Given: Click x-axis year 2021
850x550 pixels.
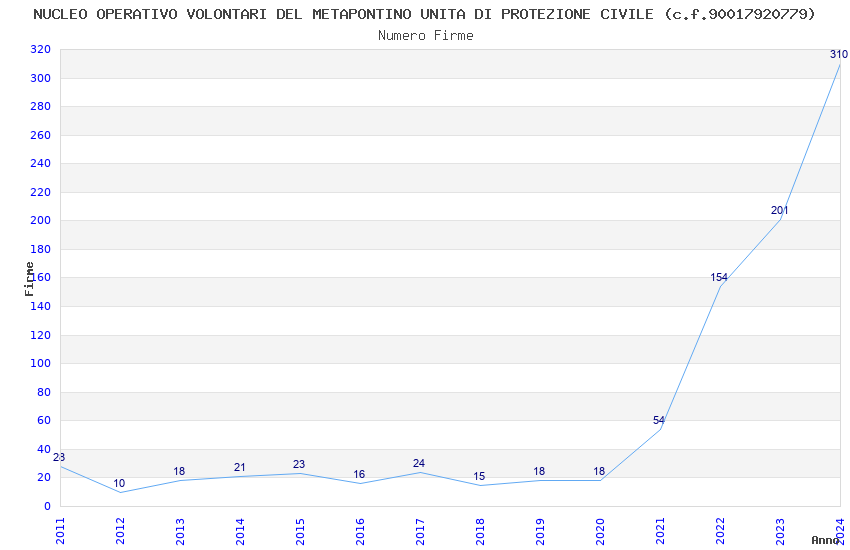Looking at the screenshot, I should 660,531.
